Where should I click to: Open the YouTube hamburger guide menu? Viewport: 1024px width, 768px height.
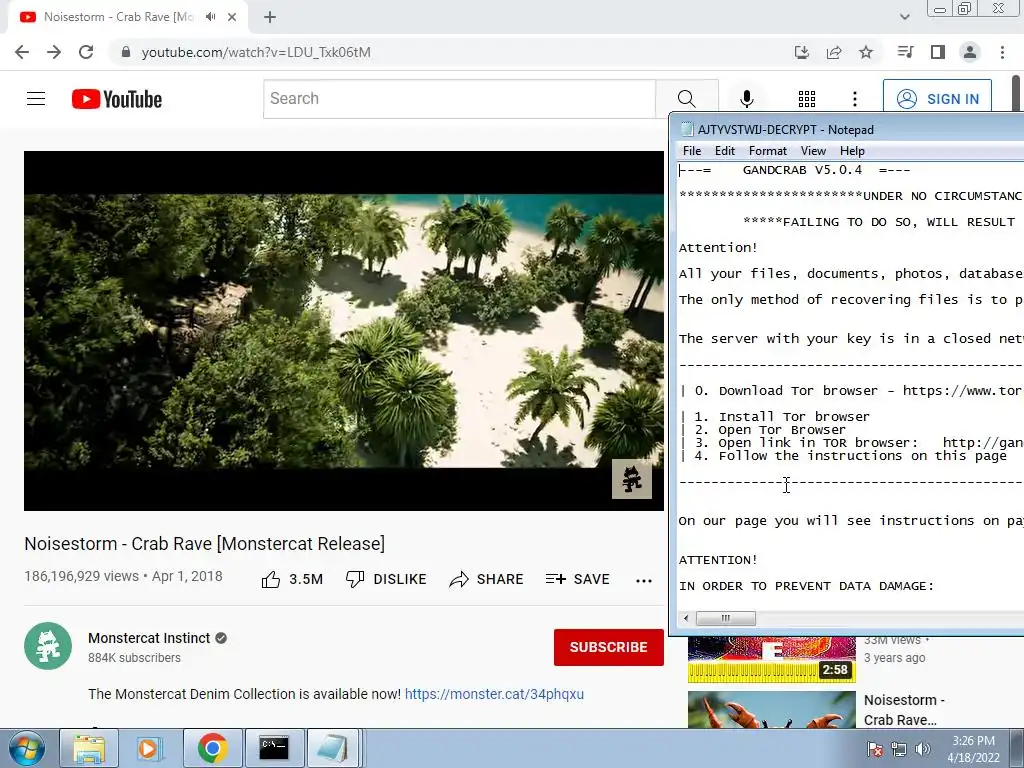click(36, 99)
